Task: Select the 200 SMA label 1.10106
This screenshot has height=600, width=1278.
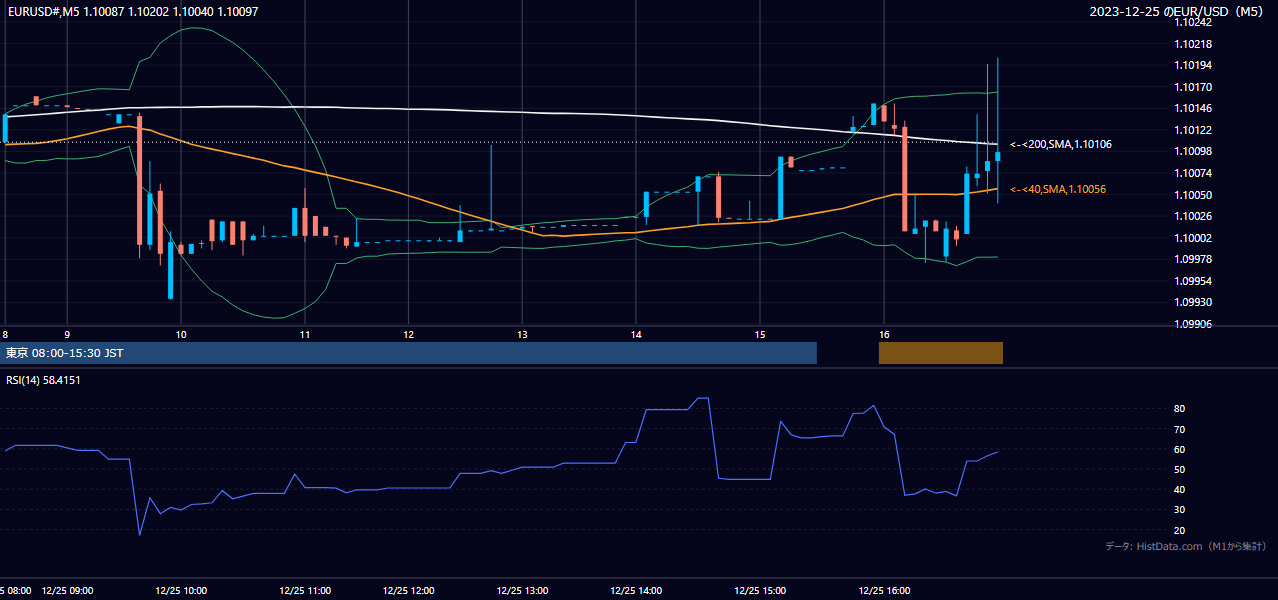Action: click(x=1061, y=145)
